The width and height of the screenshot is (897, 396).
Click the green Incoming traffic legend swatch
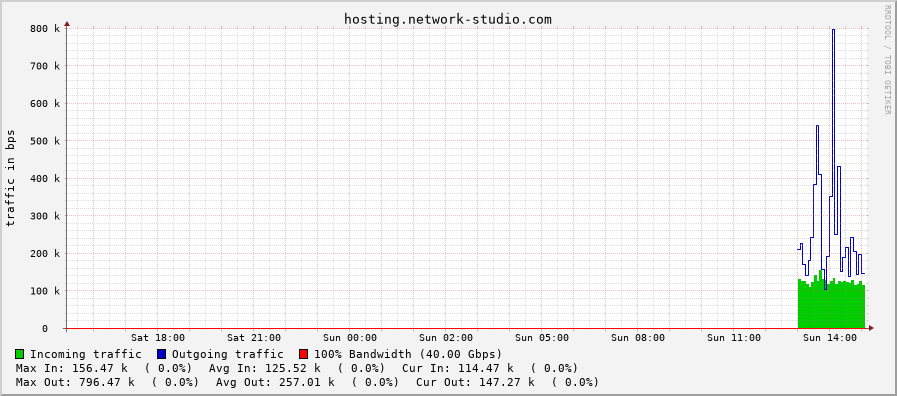20,354
